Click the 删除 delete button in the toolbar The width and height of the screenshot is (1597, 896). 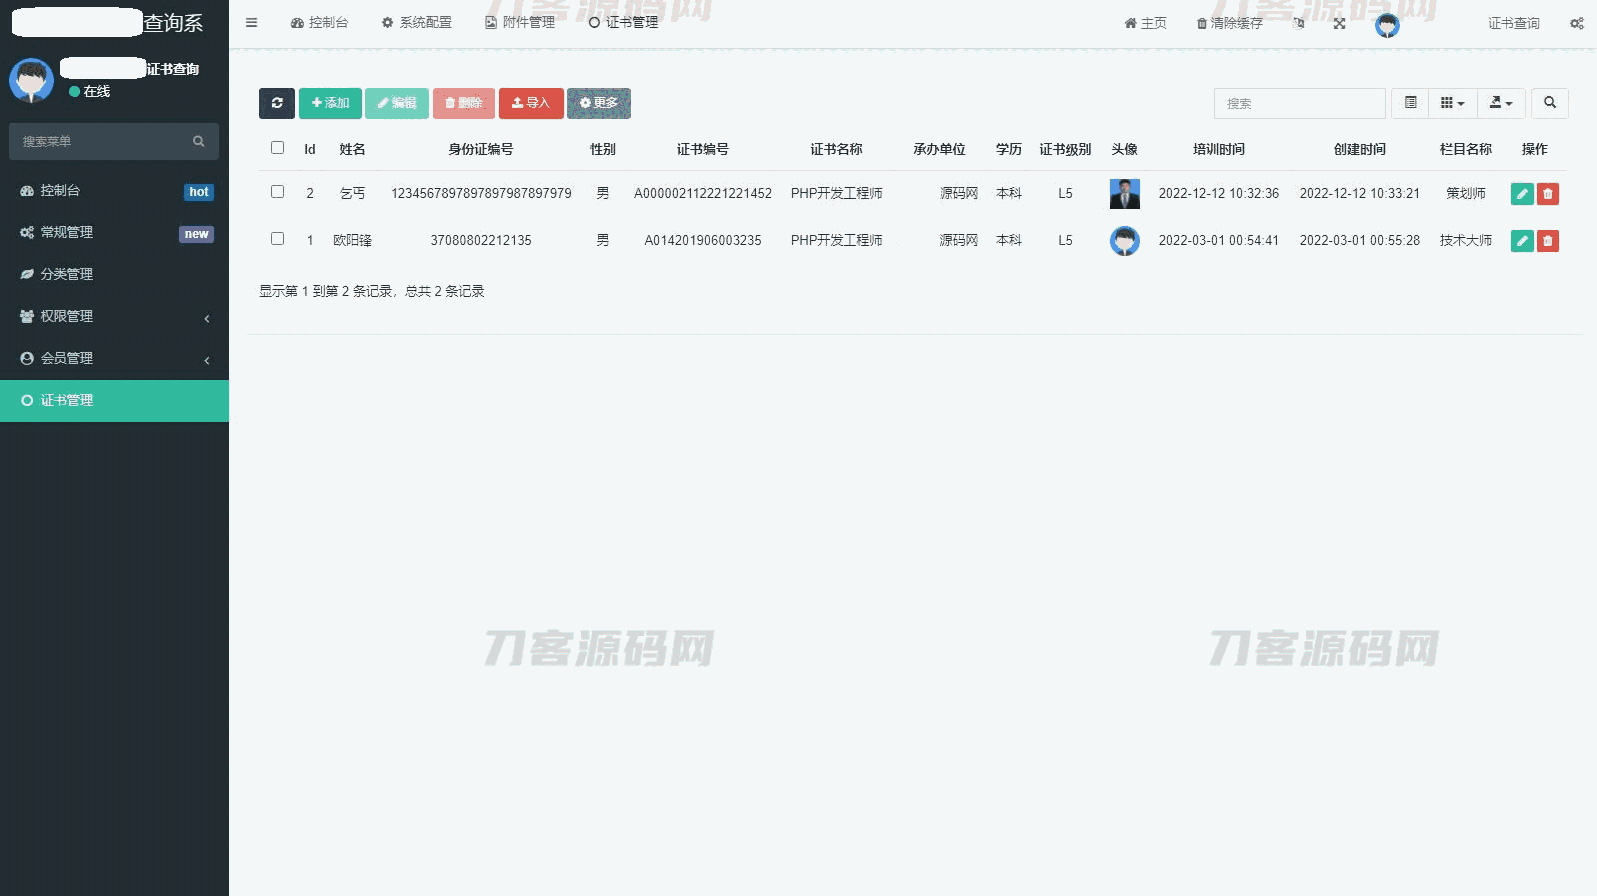pyautogui.click(x=464, y=103)
